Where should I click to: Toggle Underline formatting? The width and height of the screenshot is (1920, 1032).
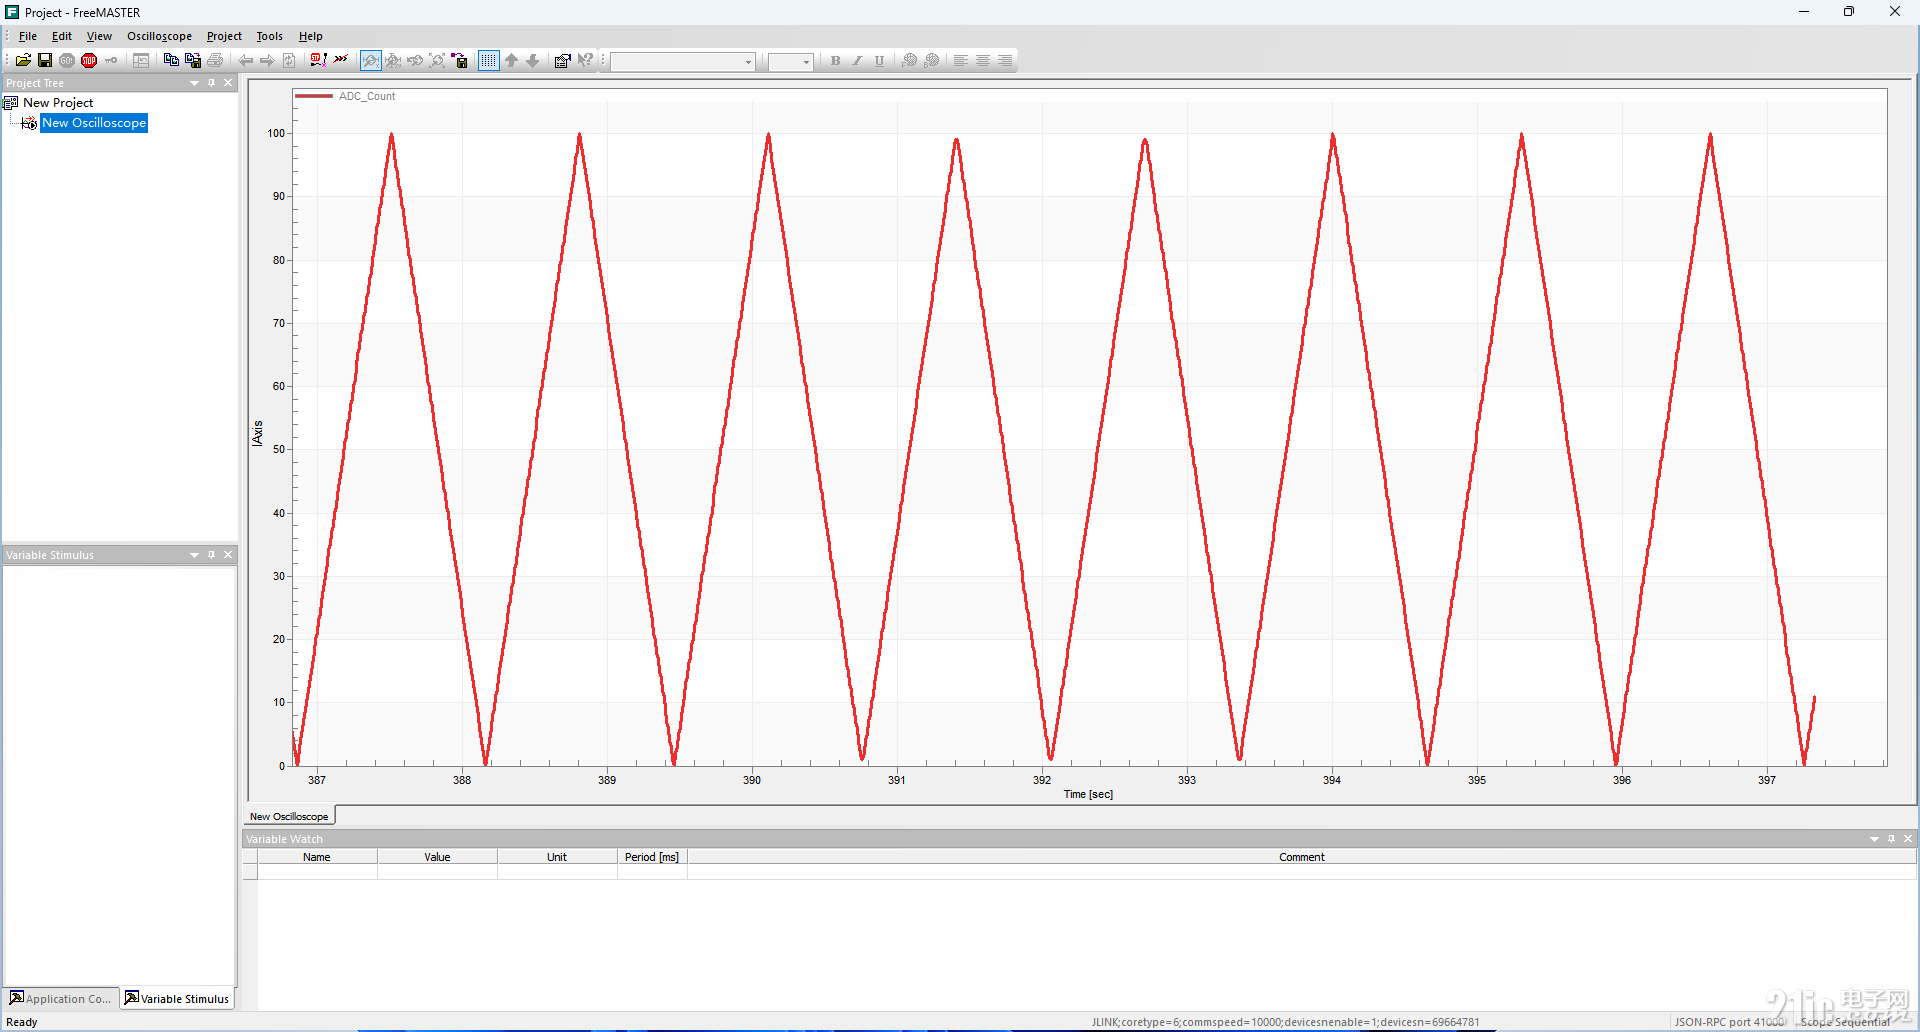point(879,61)
